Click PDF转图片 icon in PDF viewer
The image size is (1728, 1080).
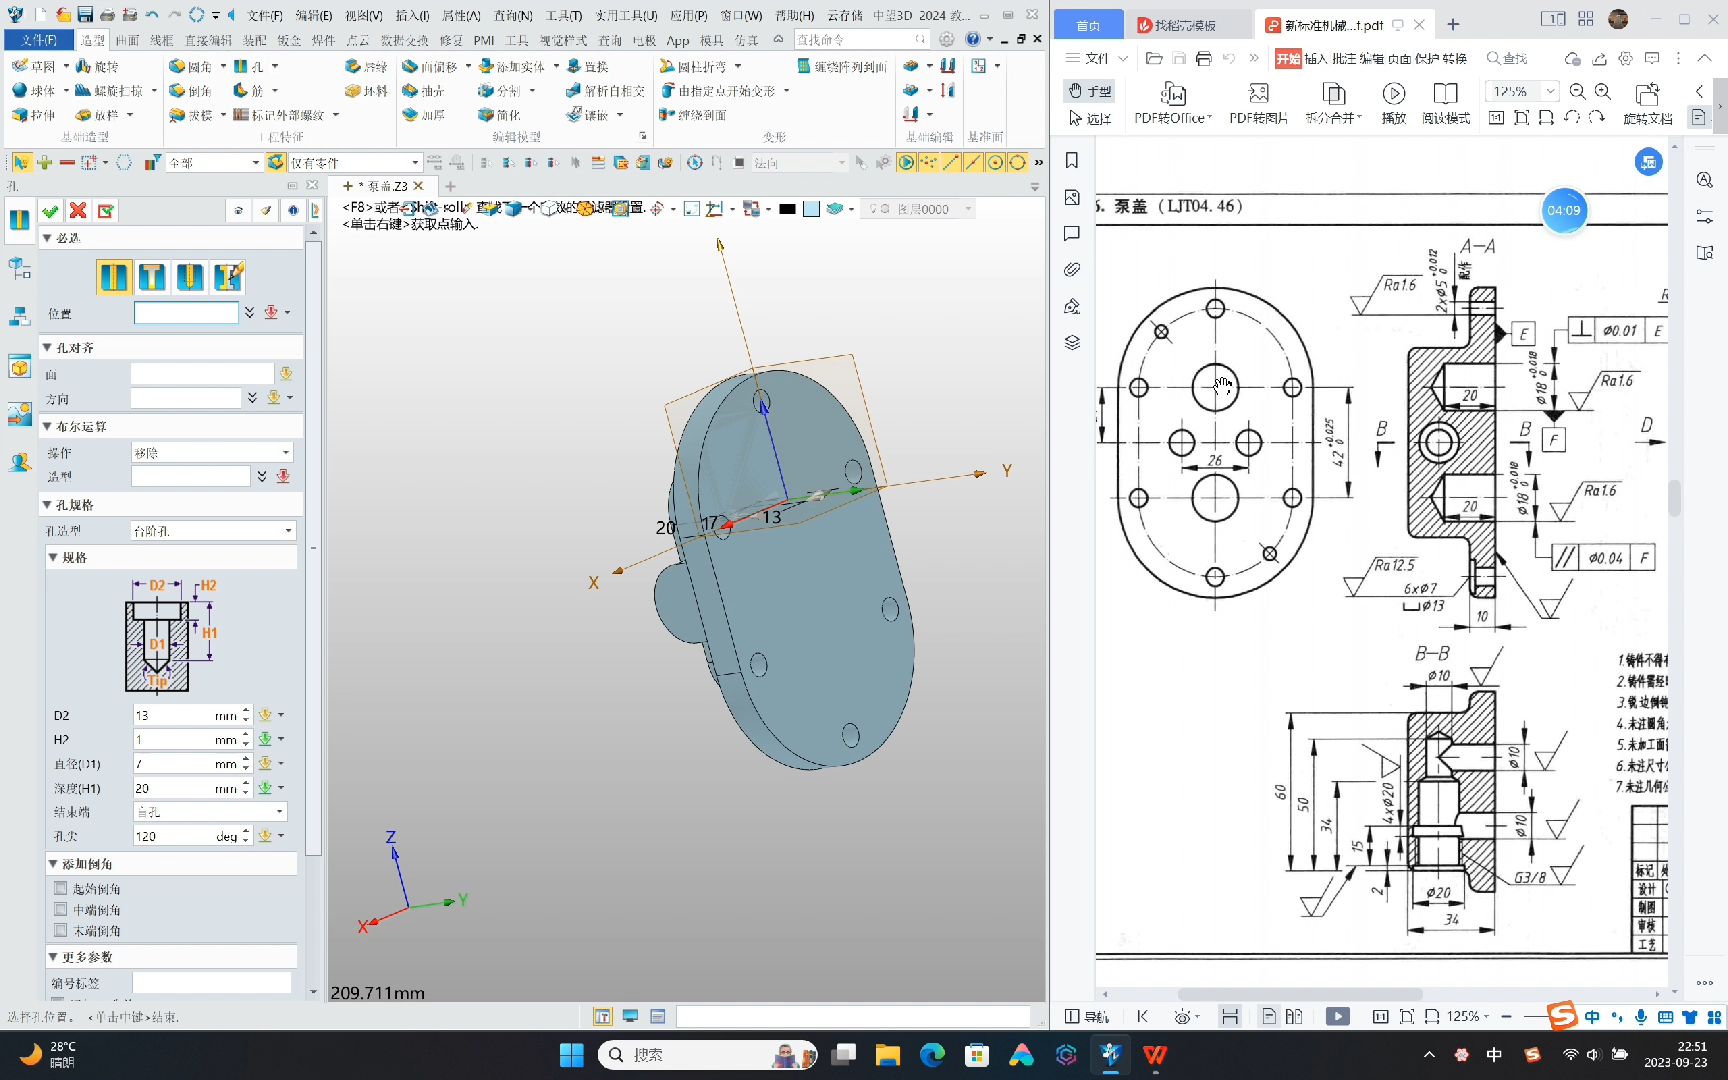click(1258, 103)
